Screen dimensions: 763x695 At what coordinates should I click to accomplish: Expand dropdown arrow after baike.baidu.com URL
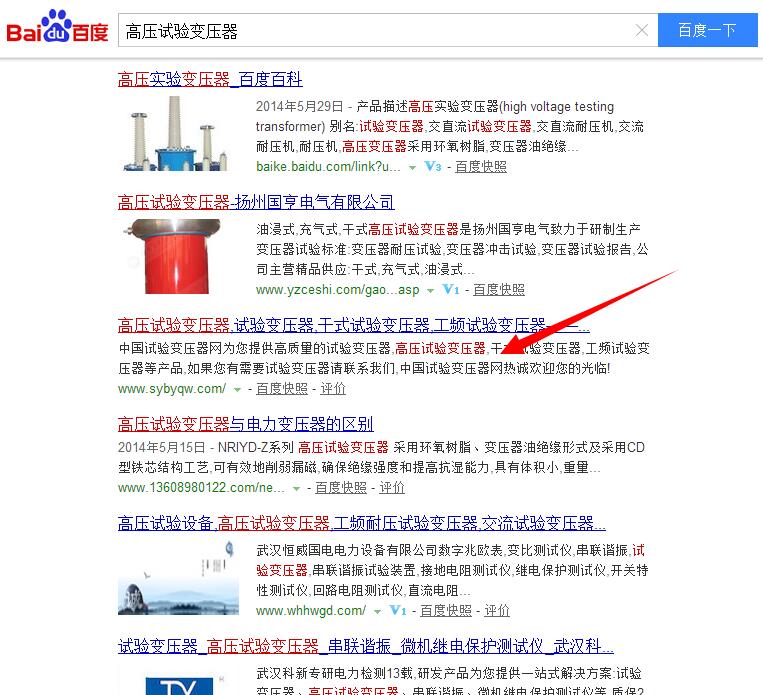point(413,168)
